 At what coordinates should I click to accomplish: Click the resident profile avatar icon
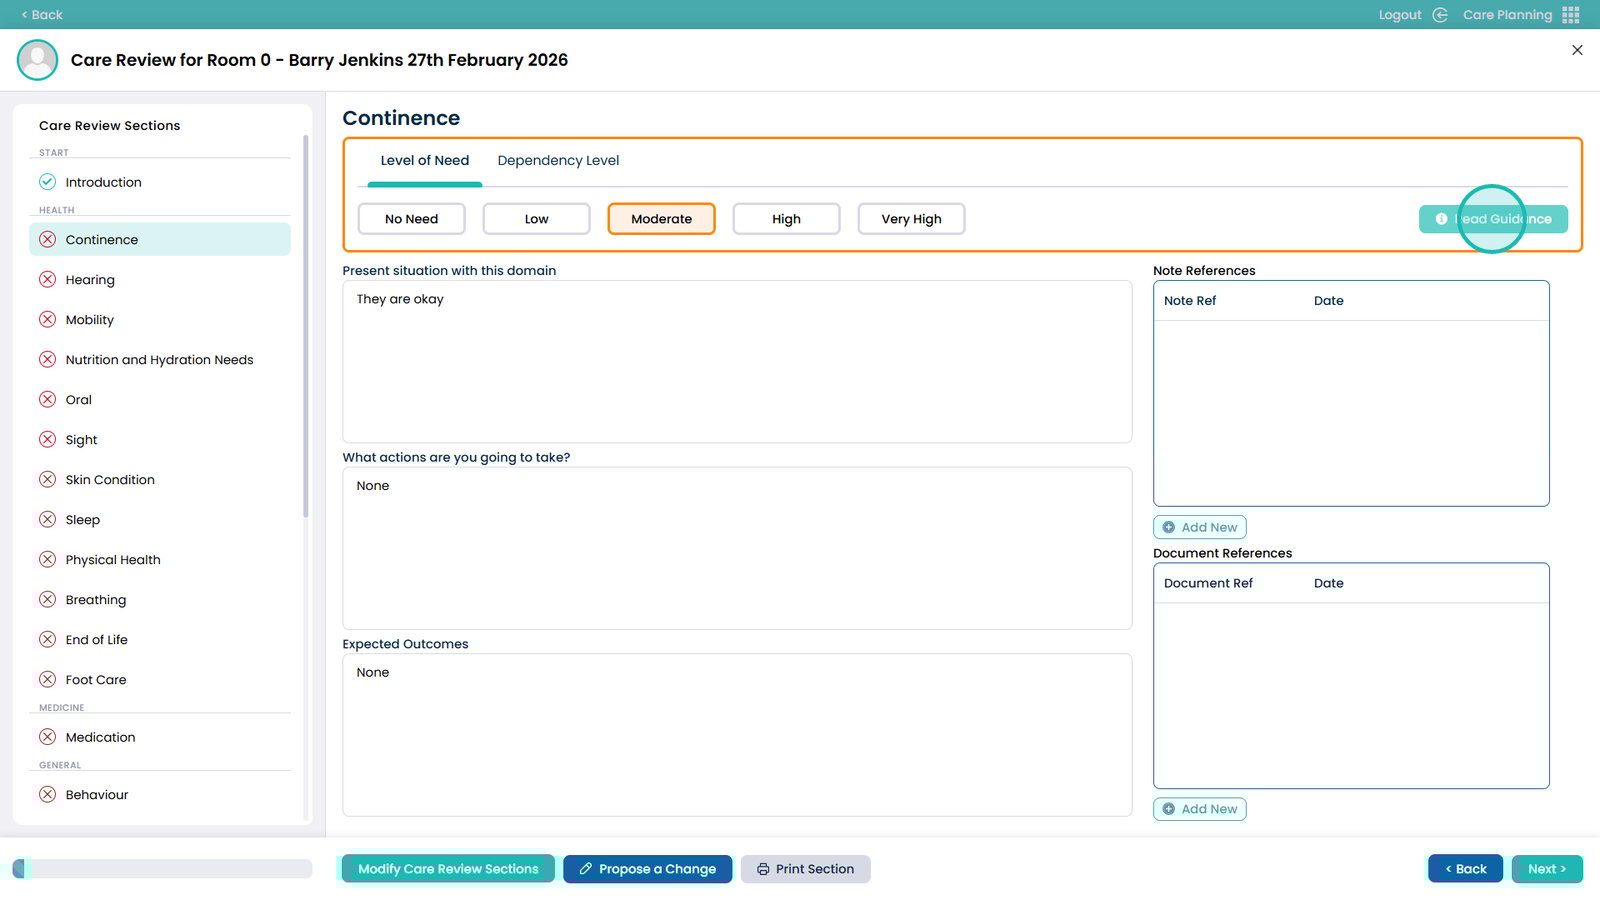[x=37, y=60]
